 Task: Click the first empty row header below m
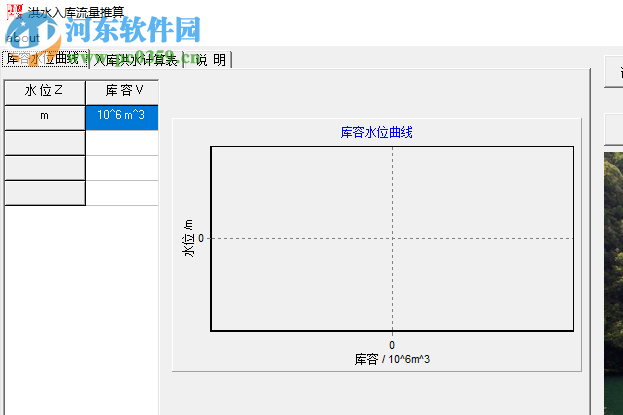45,143
